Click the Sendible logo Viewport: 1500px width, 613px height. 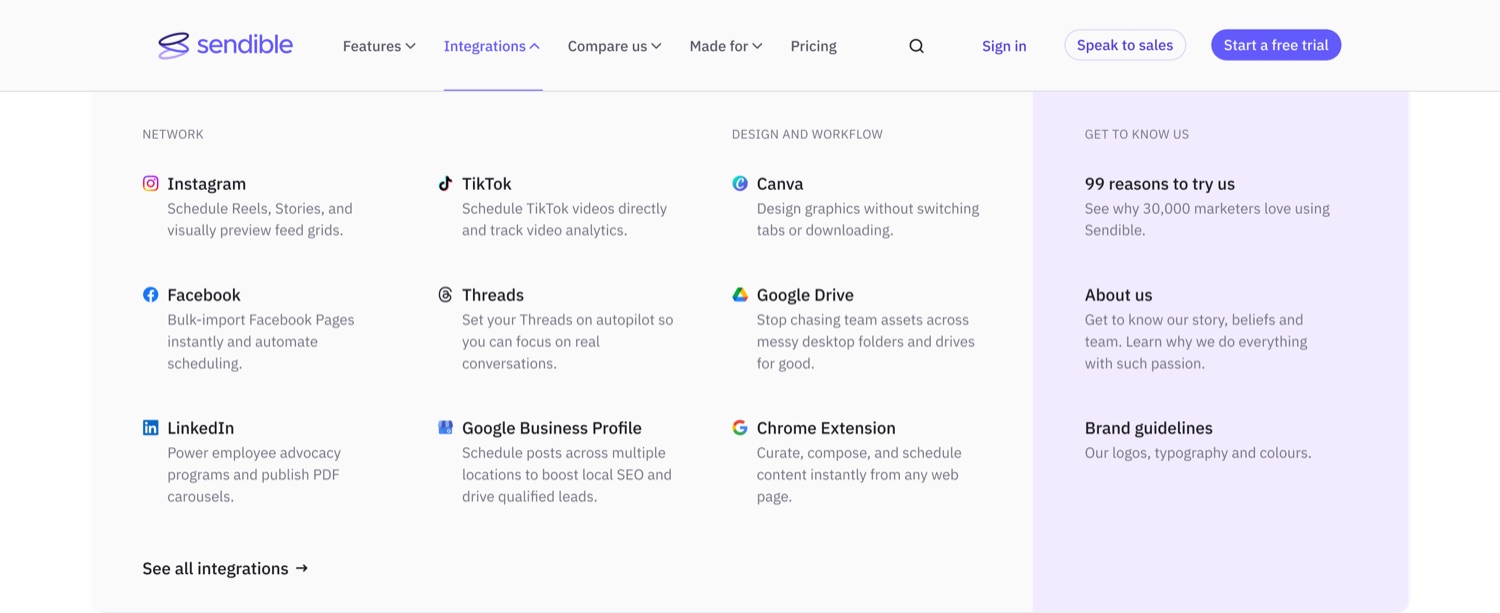click(x=225, y=45)
